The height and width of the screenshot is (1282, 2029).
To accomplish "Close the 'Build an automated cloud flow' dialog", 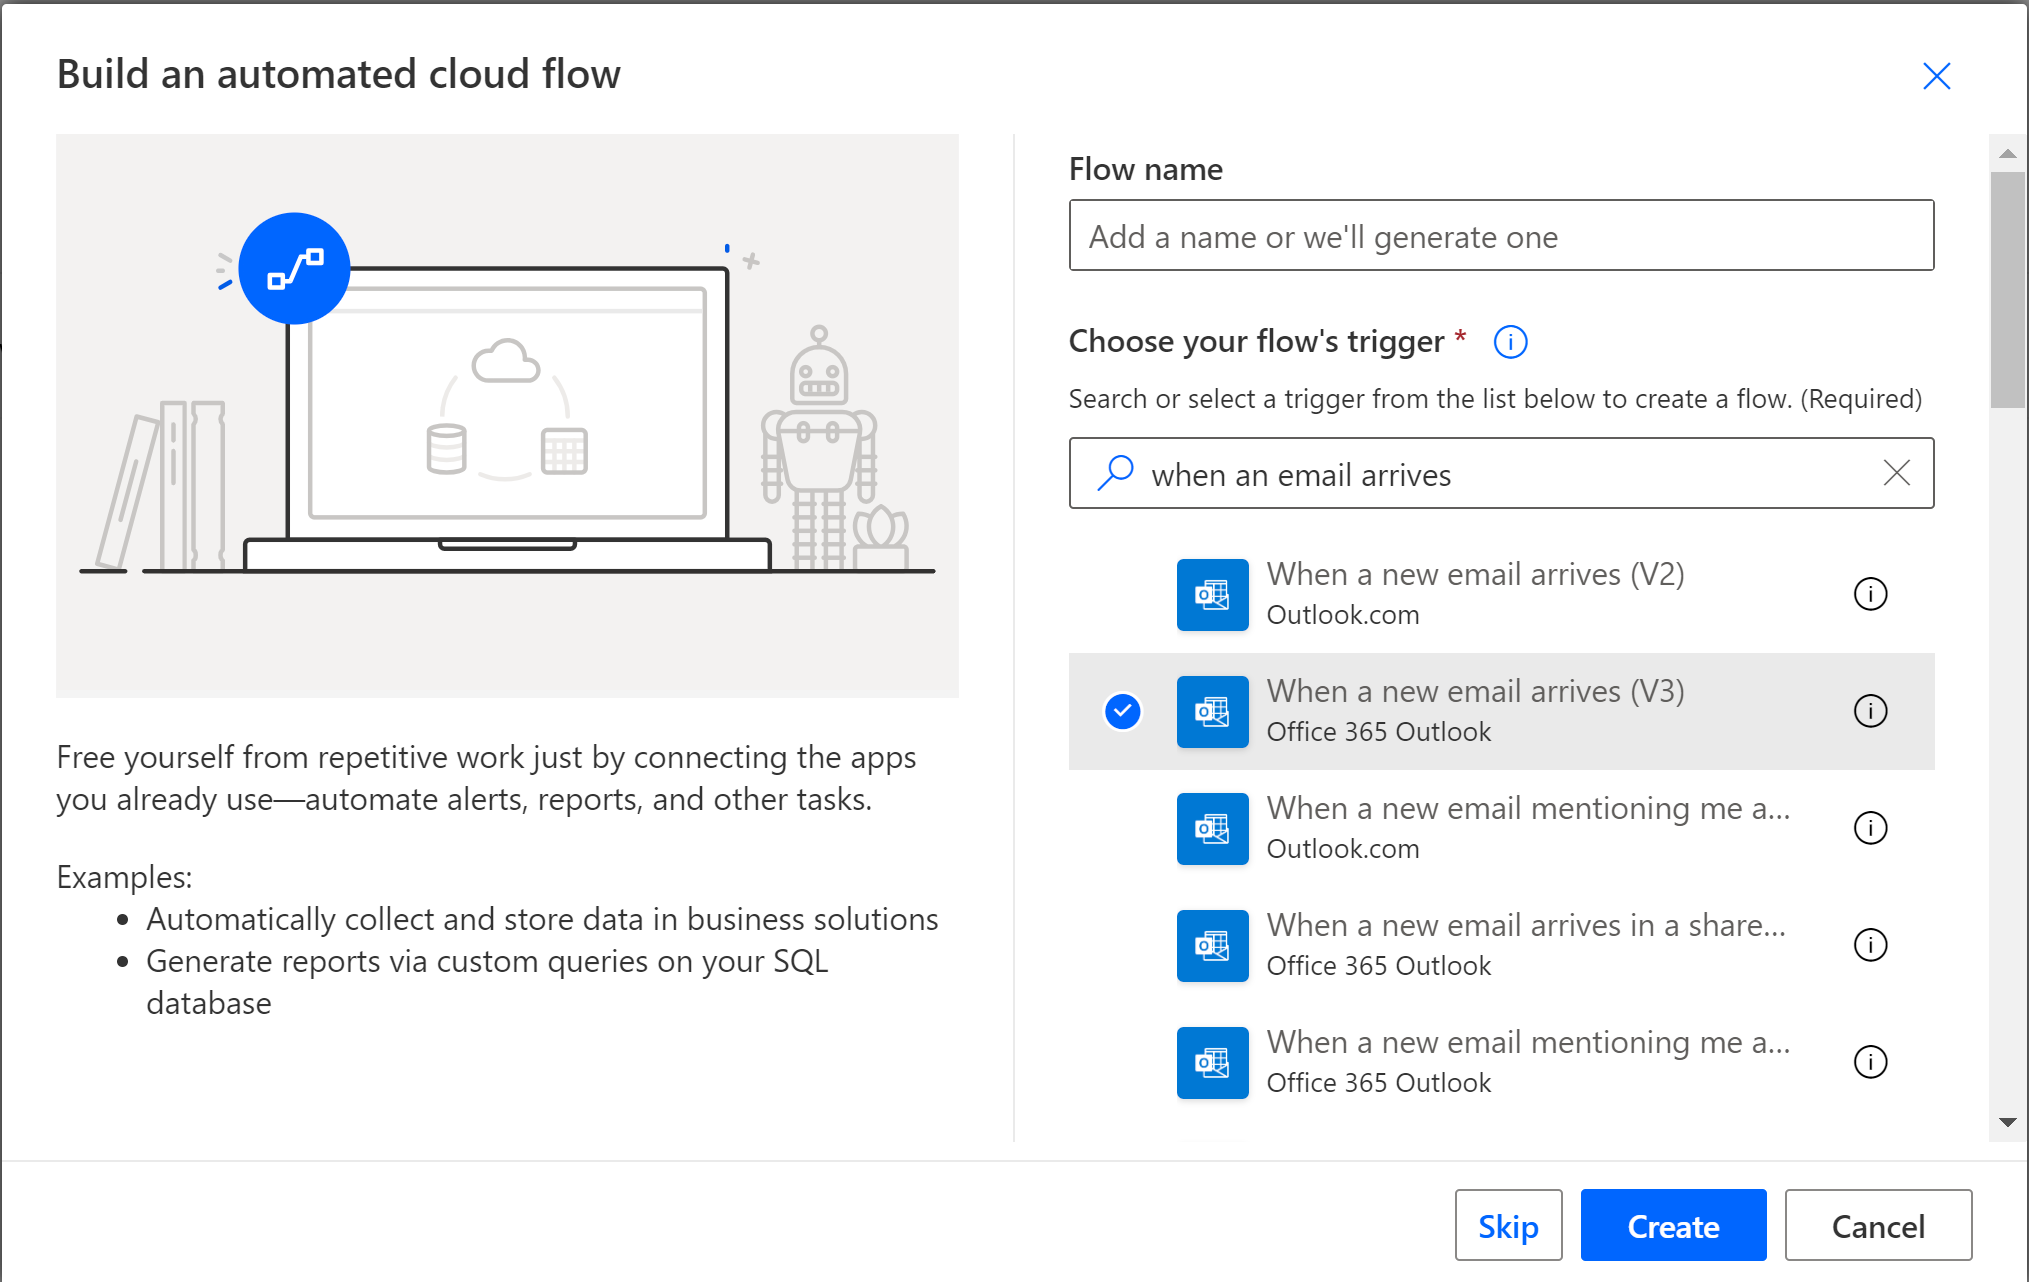I will click(1936, 75).
